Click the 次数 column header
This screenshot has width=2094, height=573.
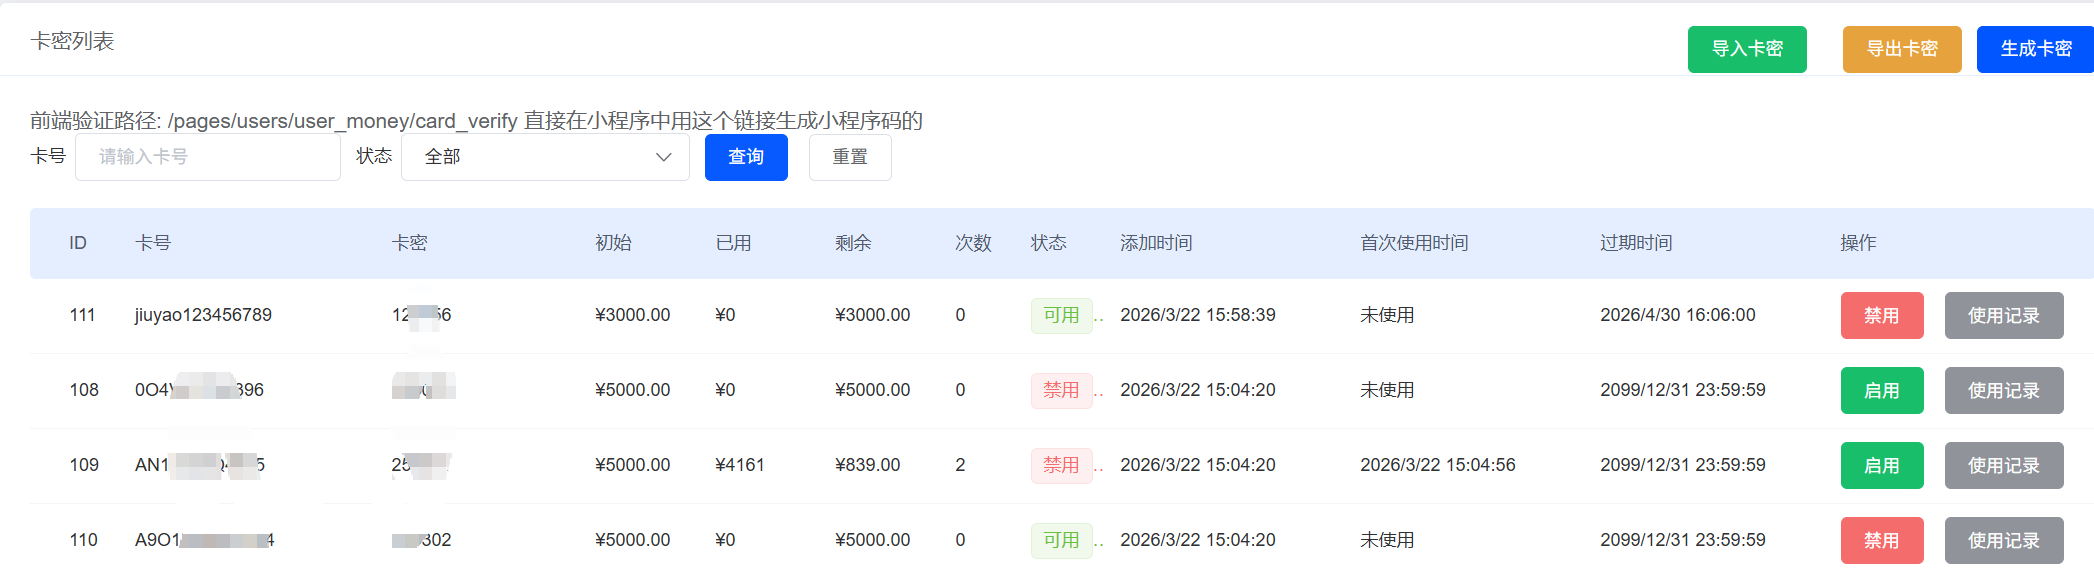point(973,243)
